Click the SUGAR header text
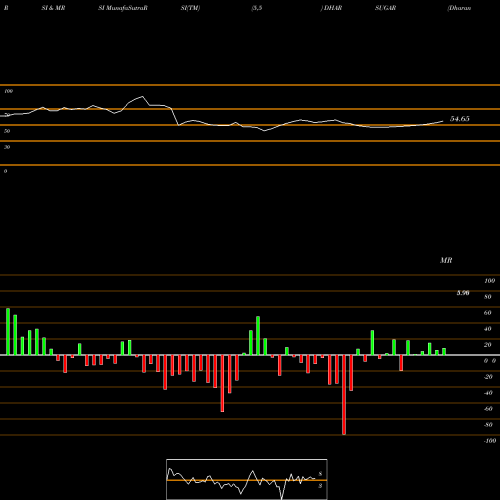The image size is (500, 500). [x=385, y=8]
